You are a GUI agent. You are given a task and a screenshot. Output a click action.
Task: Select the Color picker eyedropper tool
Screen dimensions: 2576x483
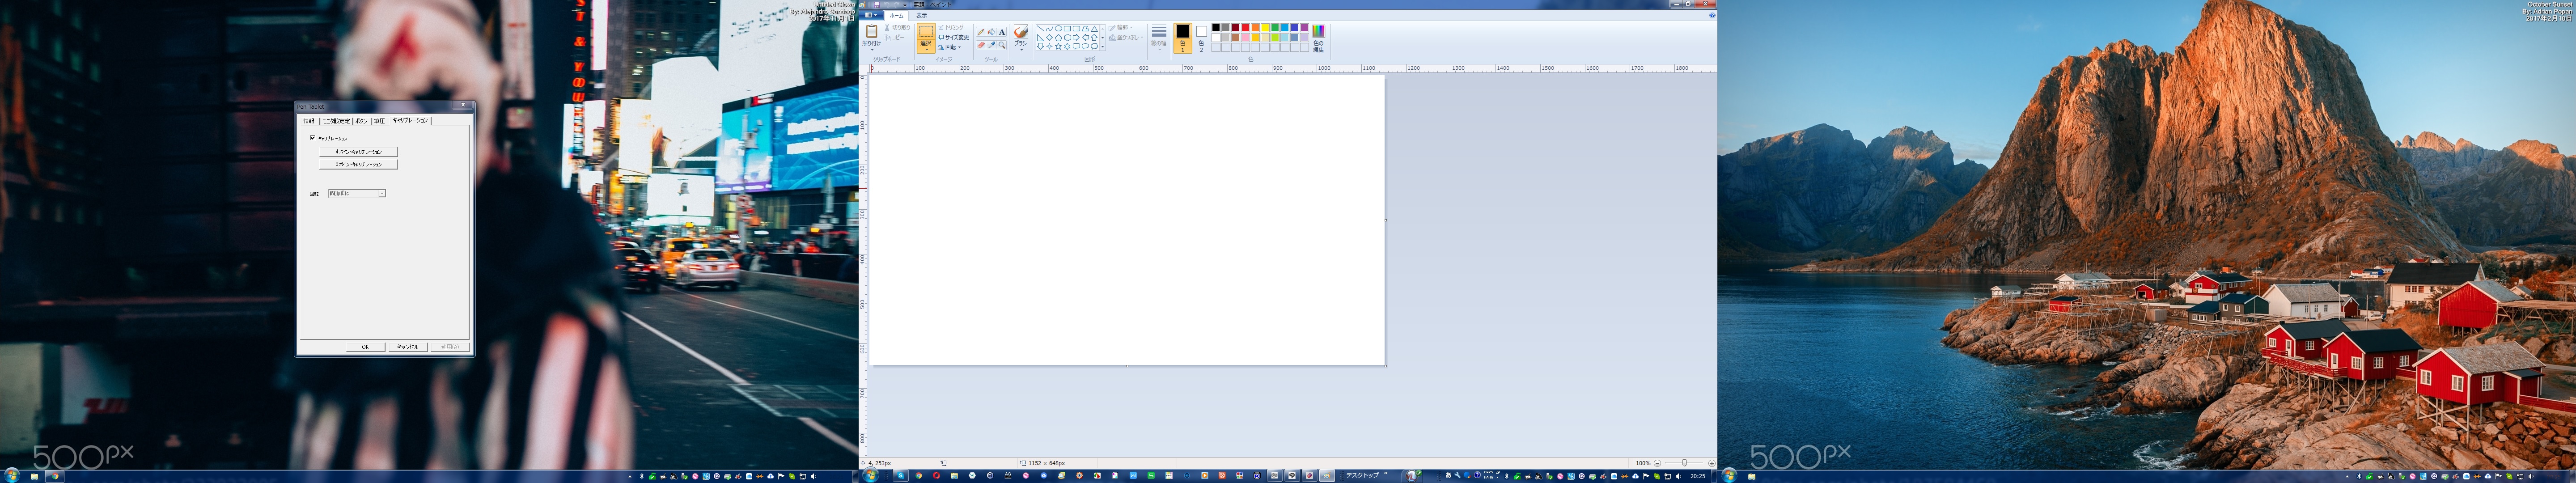click(x=991, y=45)
